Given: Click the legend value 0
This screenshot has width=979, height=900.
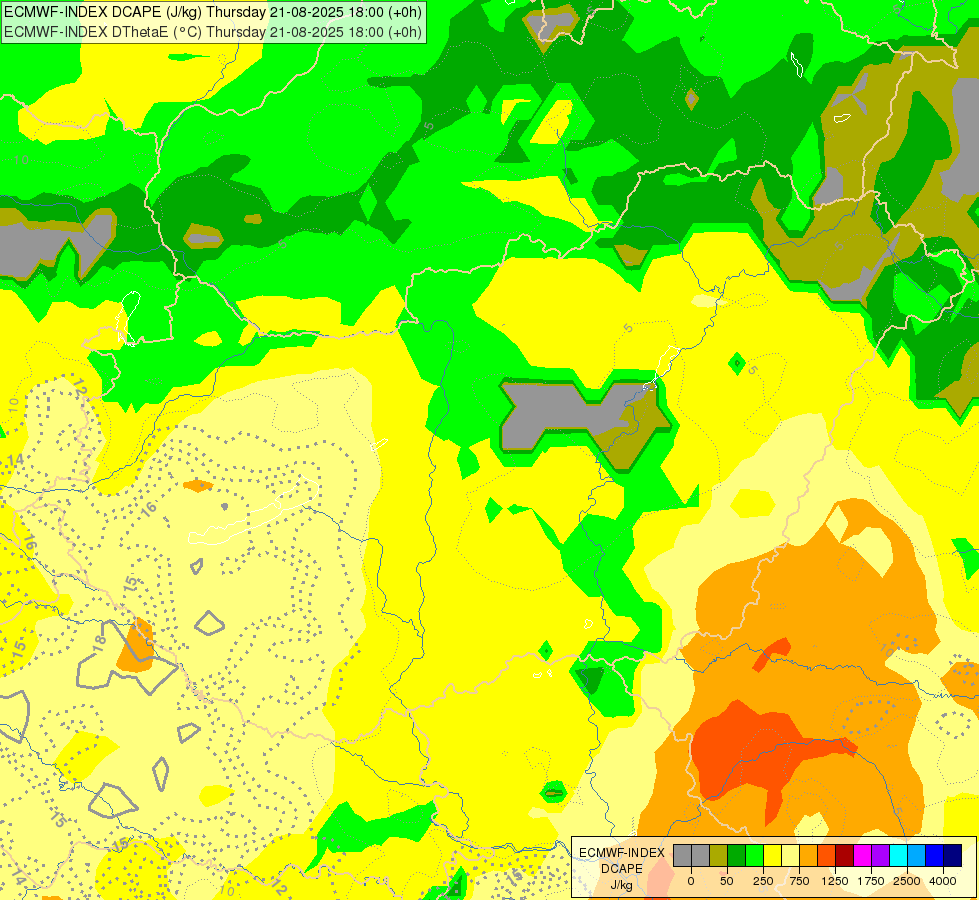Looking at the screenshot, I should (x=691, y=881).
